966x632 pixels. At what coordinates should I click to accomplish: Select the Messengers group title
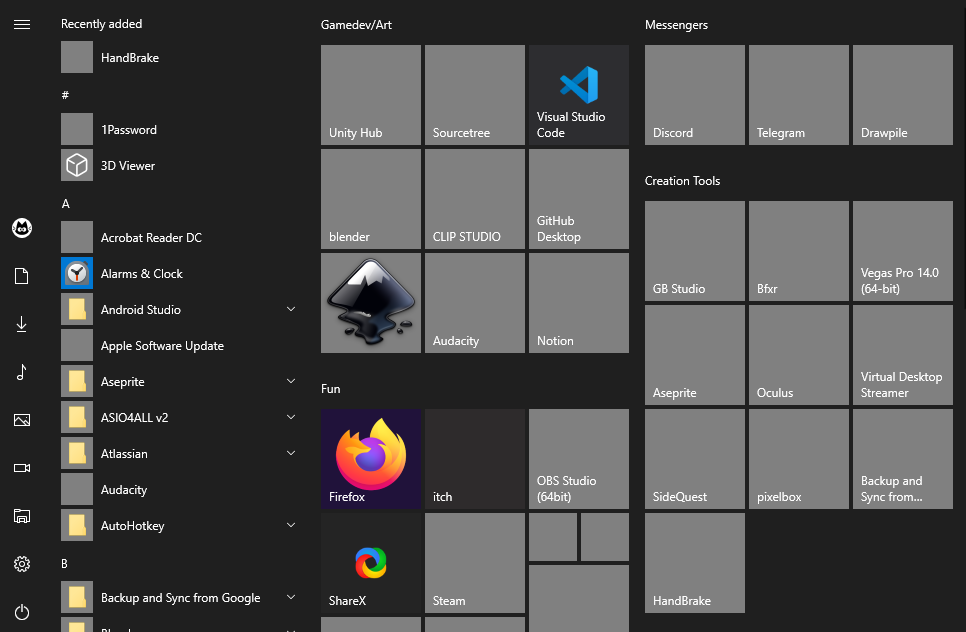[x=676, y=25]
